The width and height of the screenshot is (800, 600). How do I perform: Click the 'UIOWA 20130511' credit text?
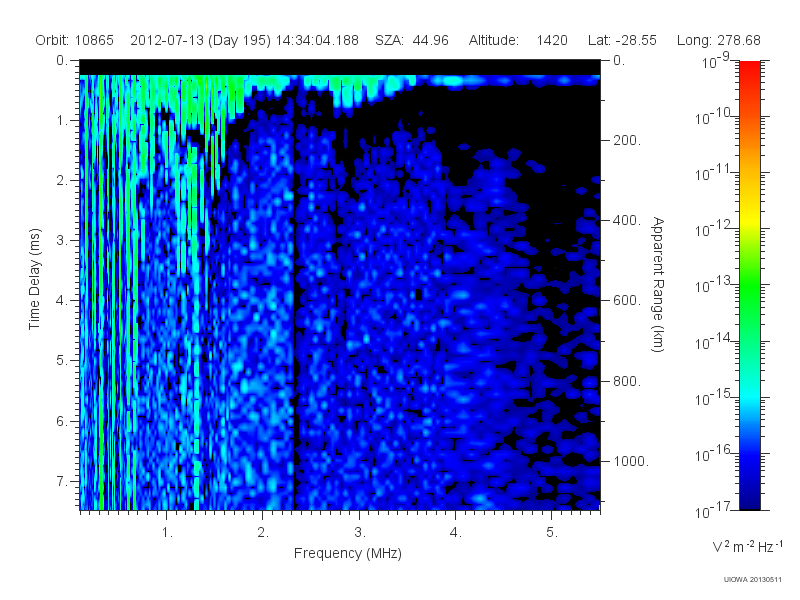click(752, 579)
